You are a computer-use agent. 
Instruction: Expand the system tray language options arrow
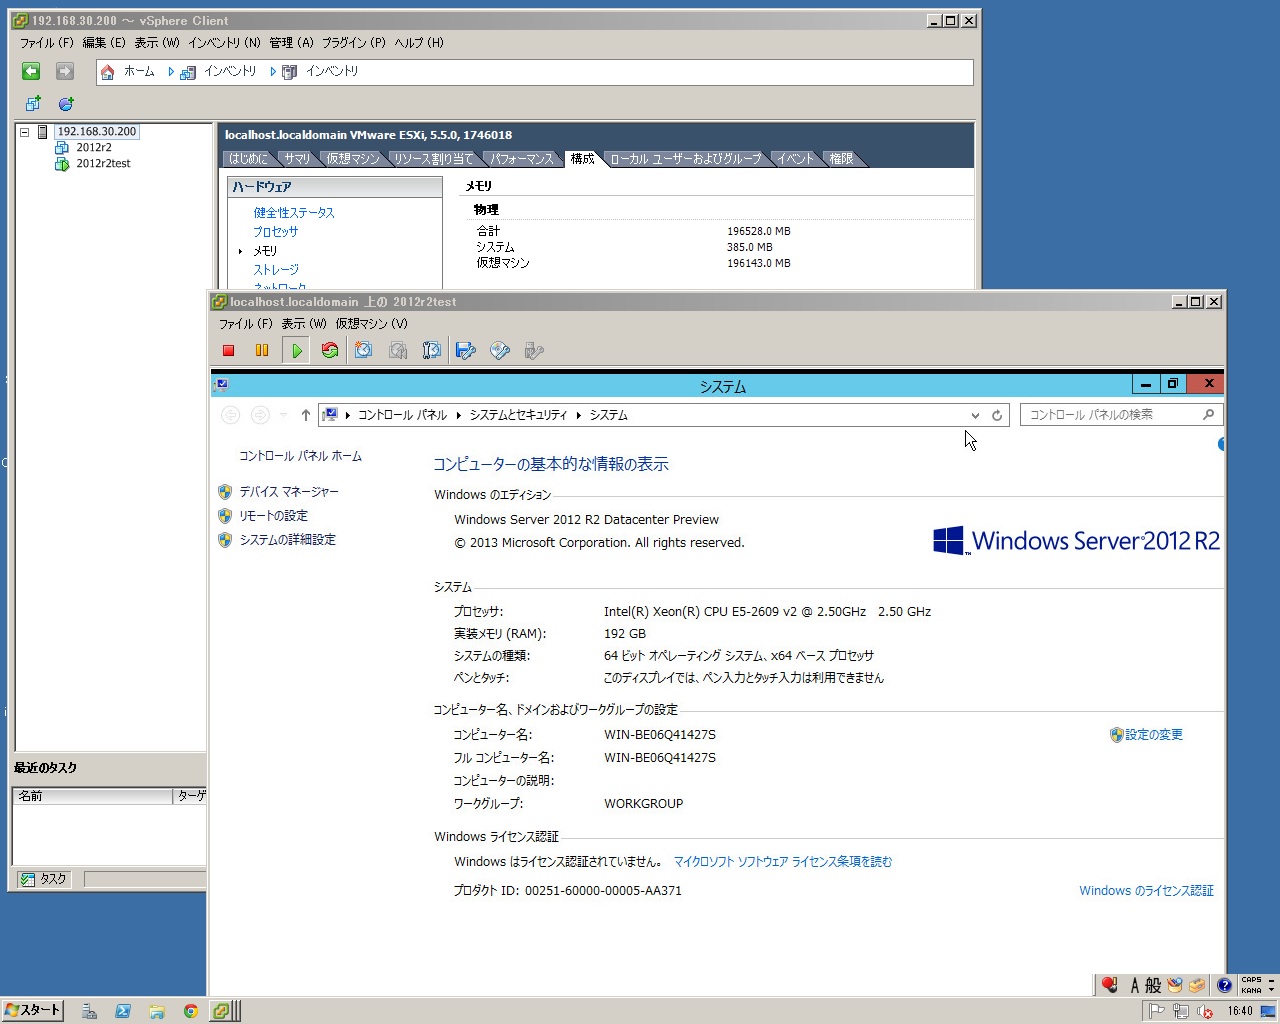[x=1271, y=986]
